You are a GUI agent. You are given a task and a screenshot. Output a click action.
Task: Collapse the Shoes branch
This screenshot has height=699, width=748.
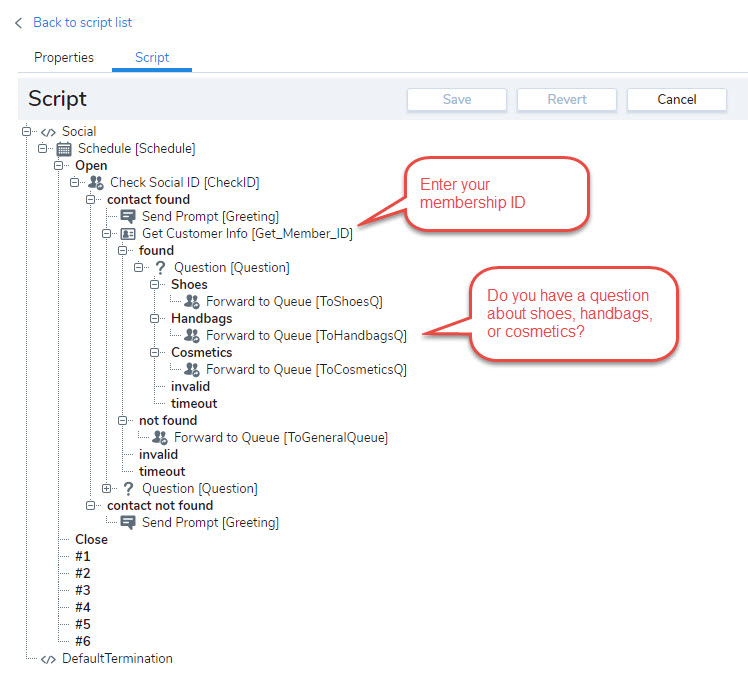[x=155, y=284]
